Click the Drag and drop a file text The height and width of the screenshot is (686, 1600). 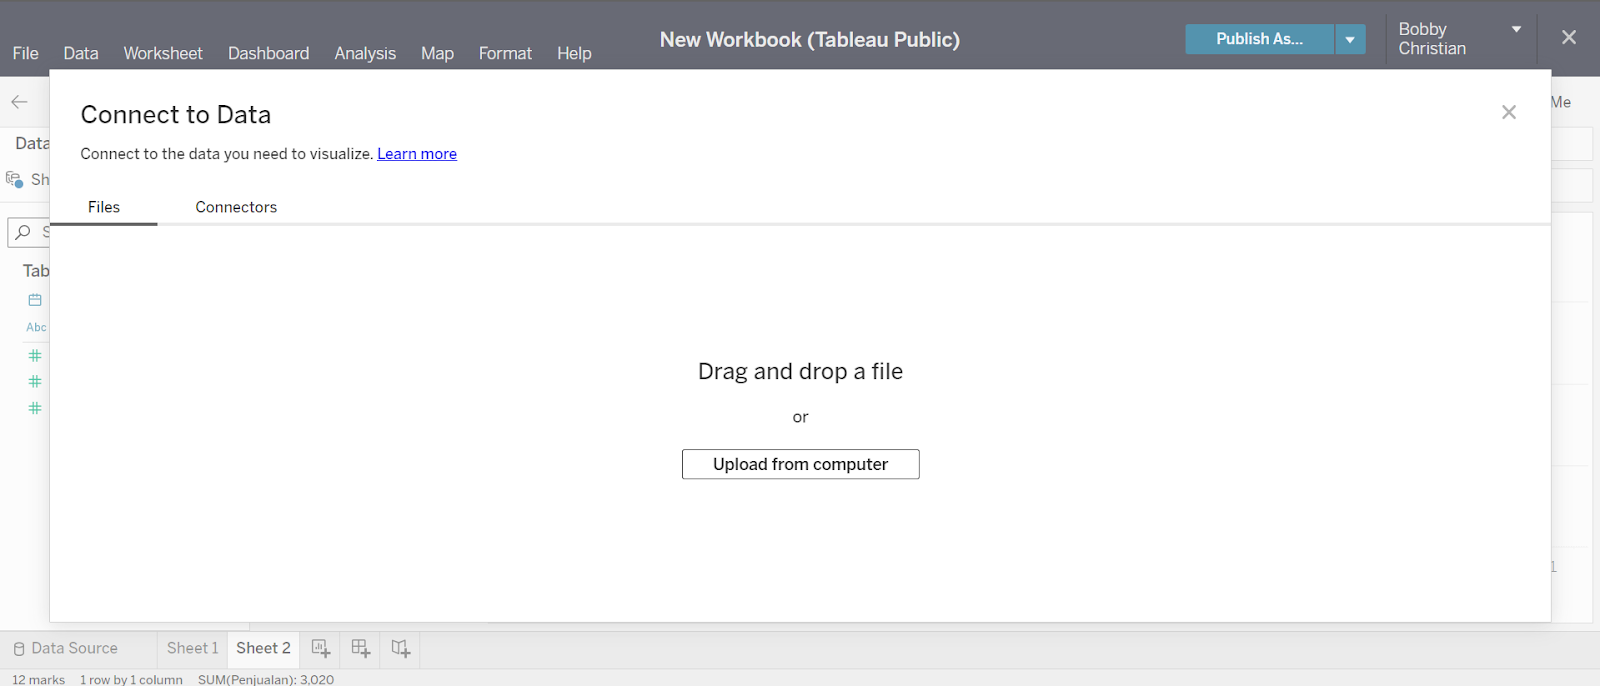(x=800, y=371)
